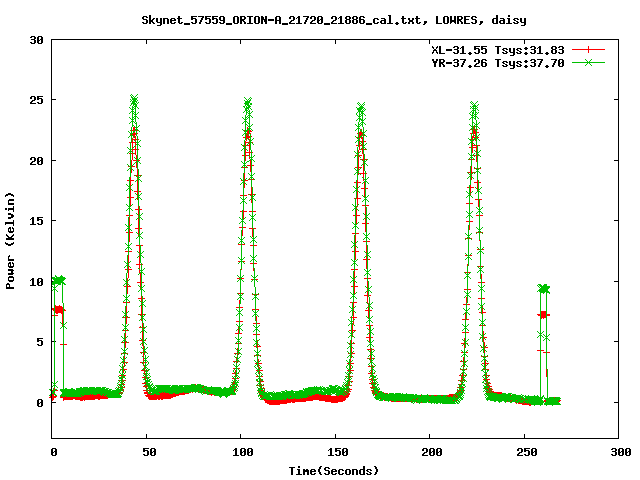Click x-axis tick label 300
Image resolution: width=640 pixels, height=480 pixels.
621,452
